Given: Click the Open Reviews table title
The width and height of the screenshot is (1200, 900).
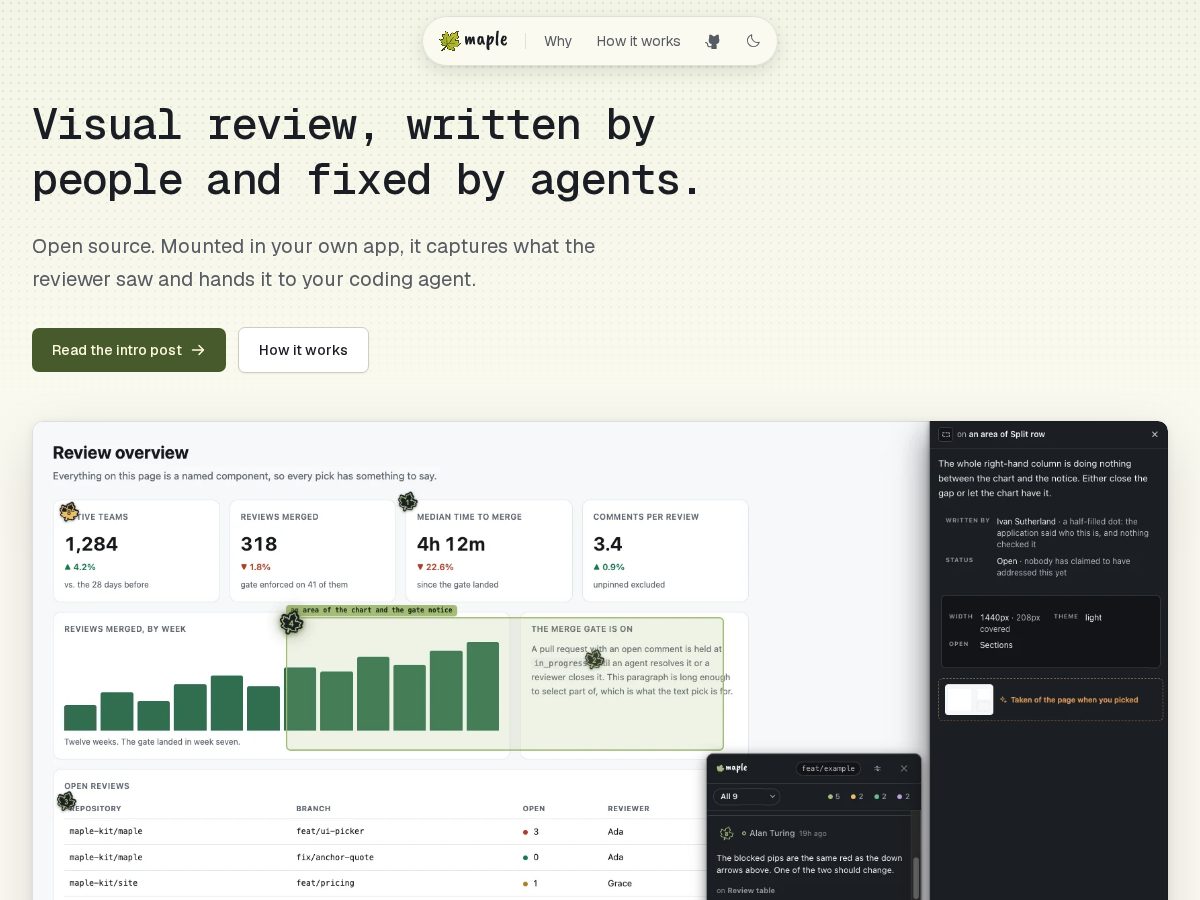Looking at the screenshot, I should pos(97,786).
